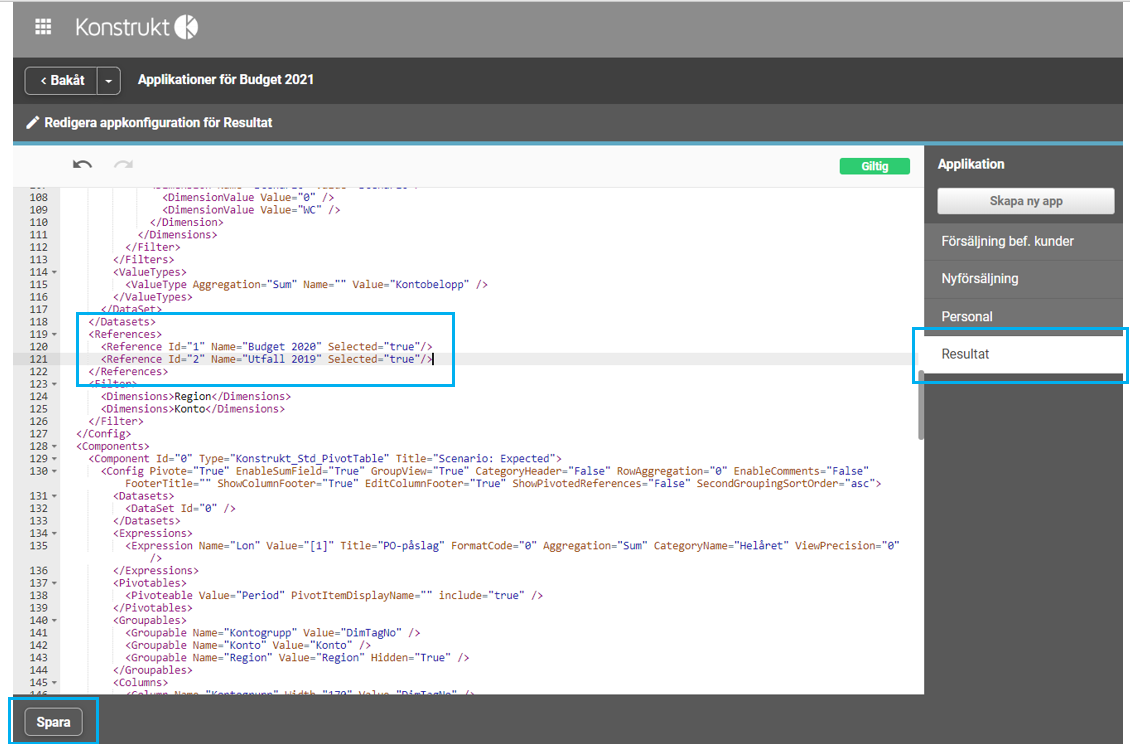Collapse the Filter block at line 123
The image size is (1130, 744).
click(x=54, y=384)
